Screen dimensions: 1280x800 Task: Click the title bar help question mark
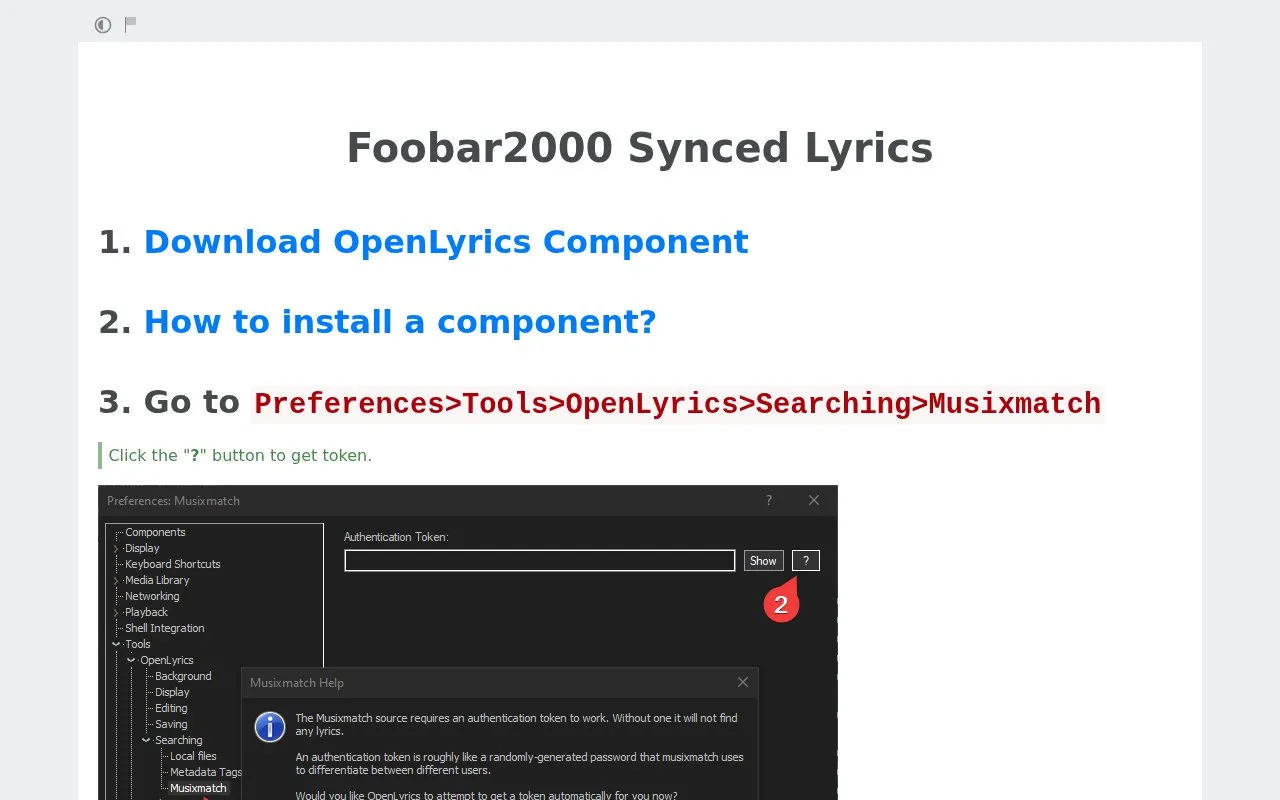pos(769,500)
